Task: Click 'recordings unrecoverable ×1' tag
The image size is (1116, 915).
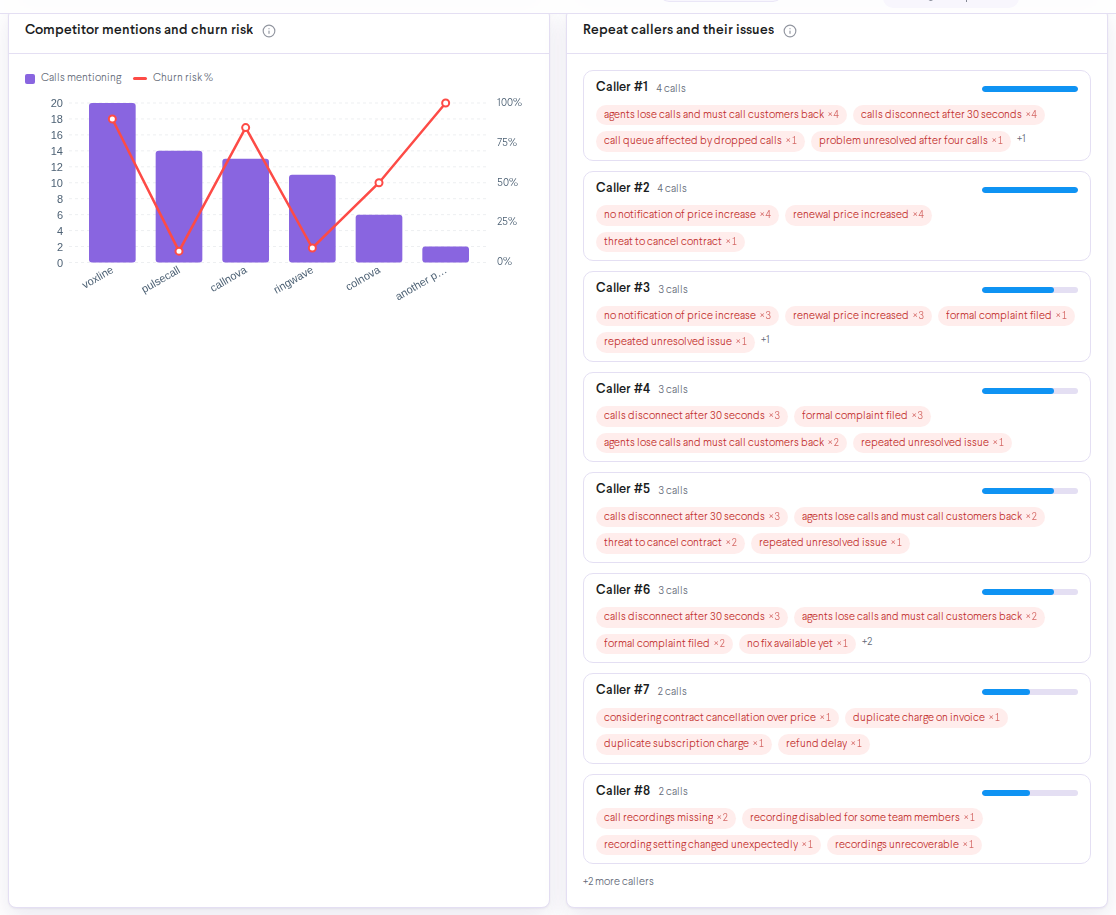Action: [x=904, y=845]
